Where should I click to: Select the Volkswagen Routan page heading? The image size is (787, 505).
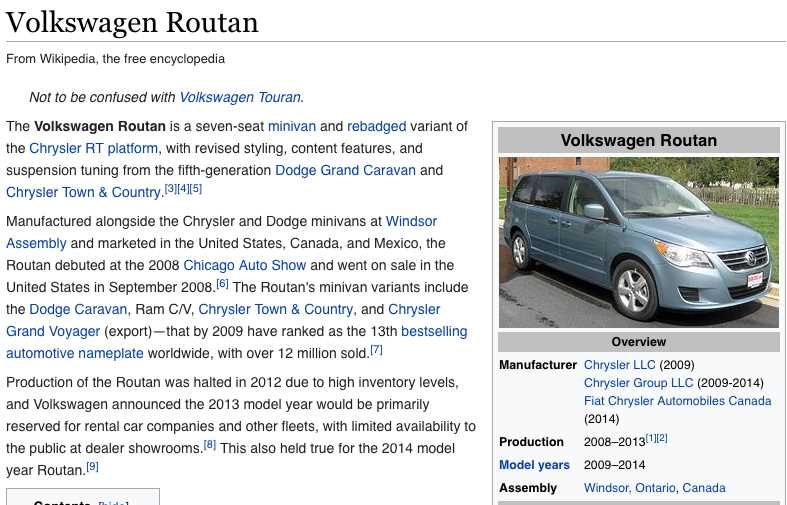click(132, 22)
